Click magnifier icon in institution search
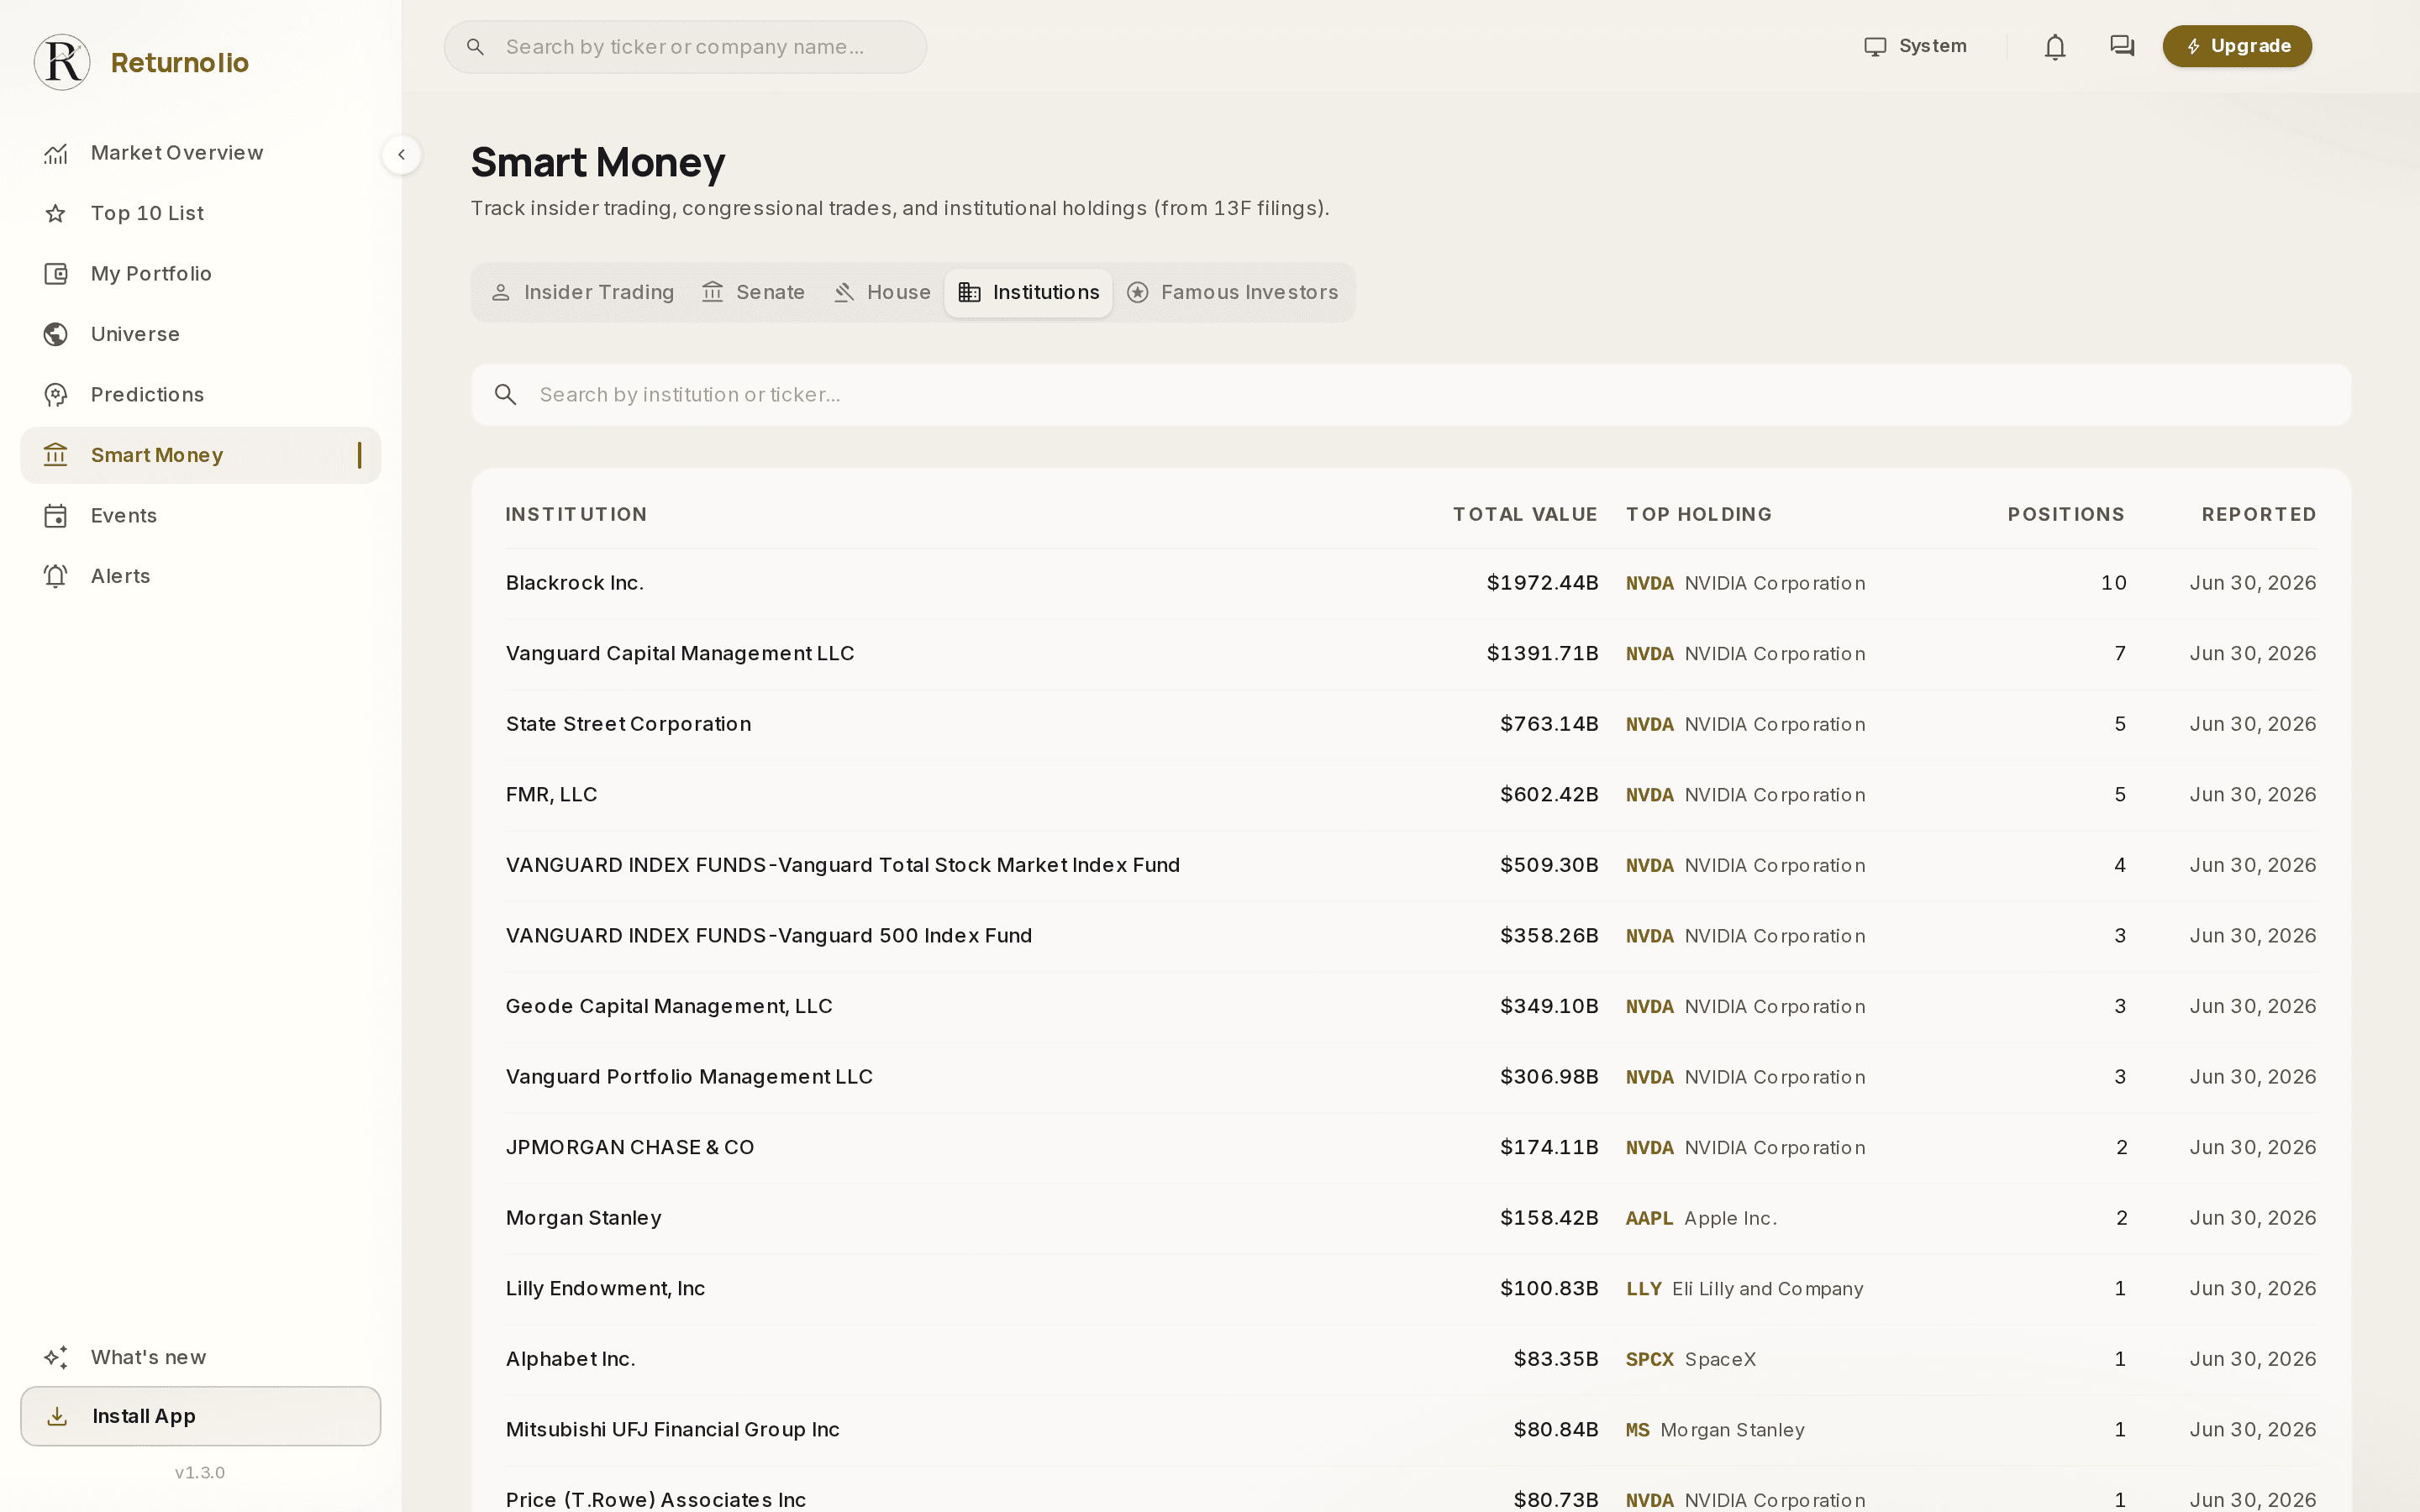The image size is (2420, 1512). (506, 395)
